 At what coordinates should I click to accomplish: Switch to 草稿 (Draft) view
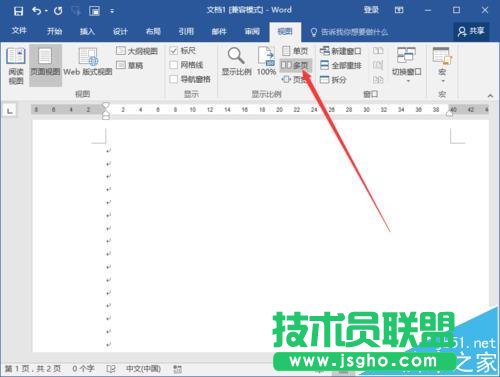click(130, 65)
